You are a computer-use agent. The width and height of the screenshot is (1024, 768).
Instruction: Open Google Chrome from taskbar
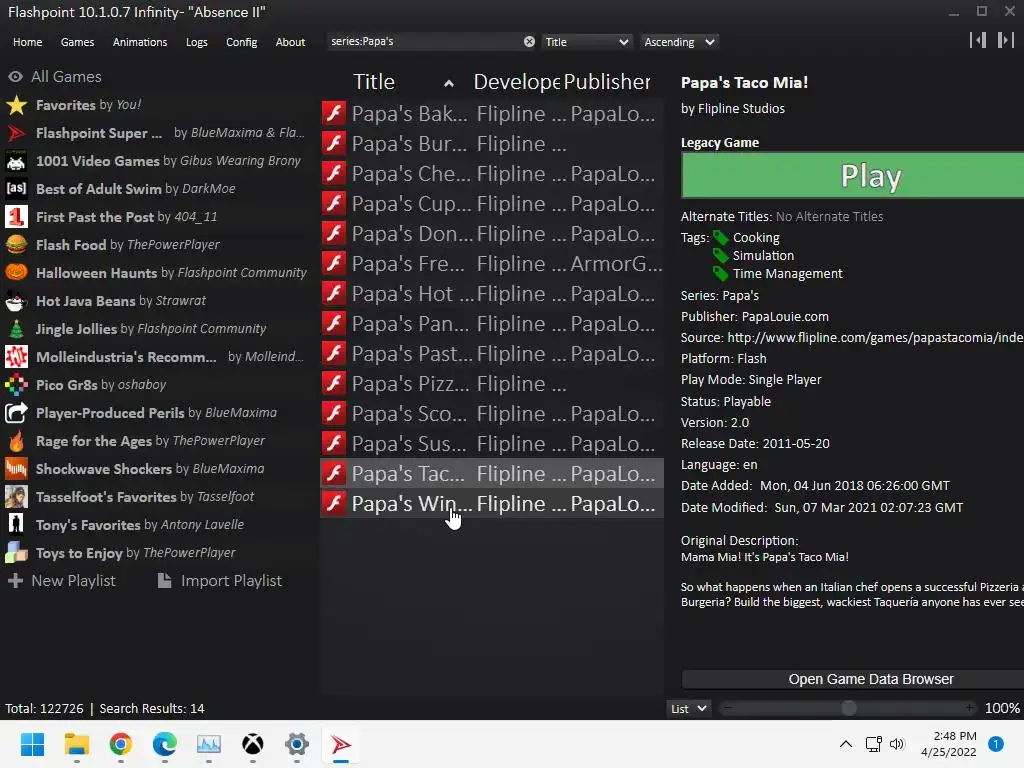click(x=121, y=744)
